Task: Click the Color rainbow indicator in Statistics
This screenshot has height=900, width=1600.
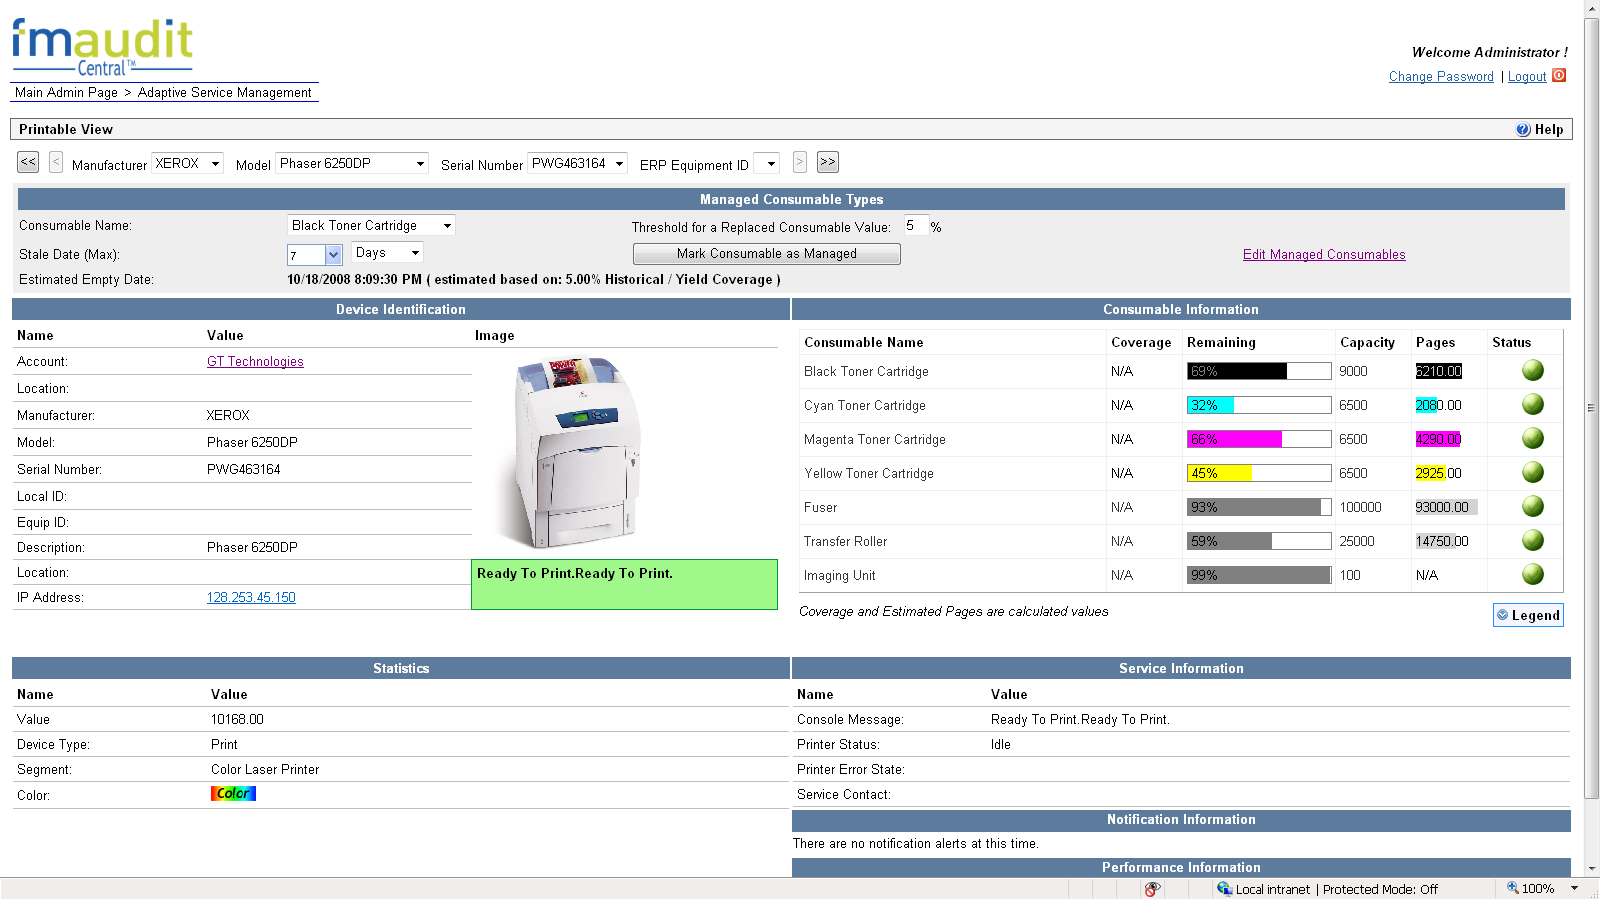Action: (x=233, y=794)
